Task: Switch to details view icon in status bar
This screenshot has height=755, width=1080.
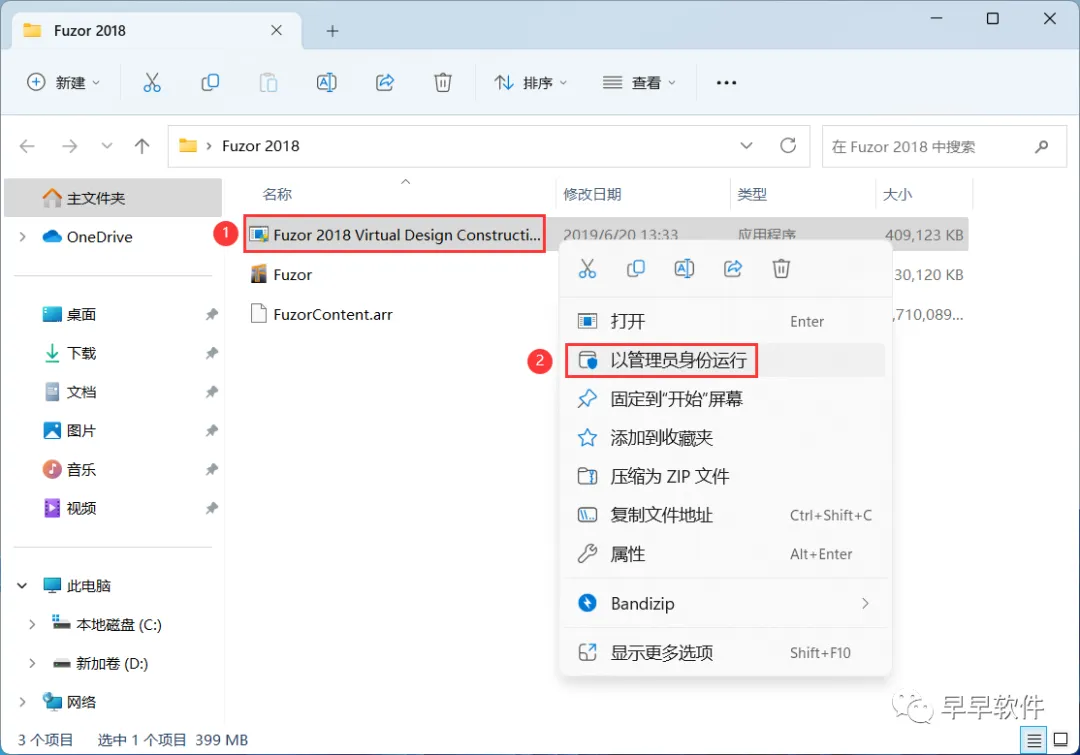Action: [1034, 741]
